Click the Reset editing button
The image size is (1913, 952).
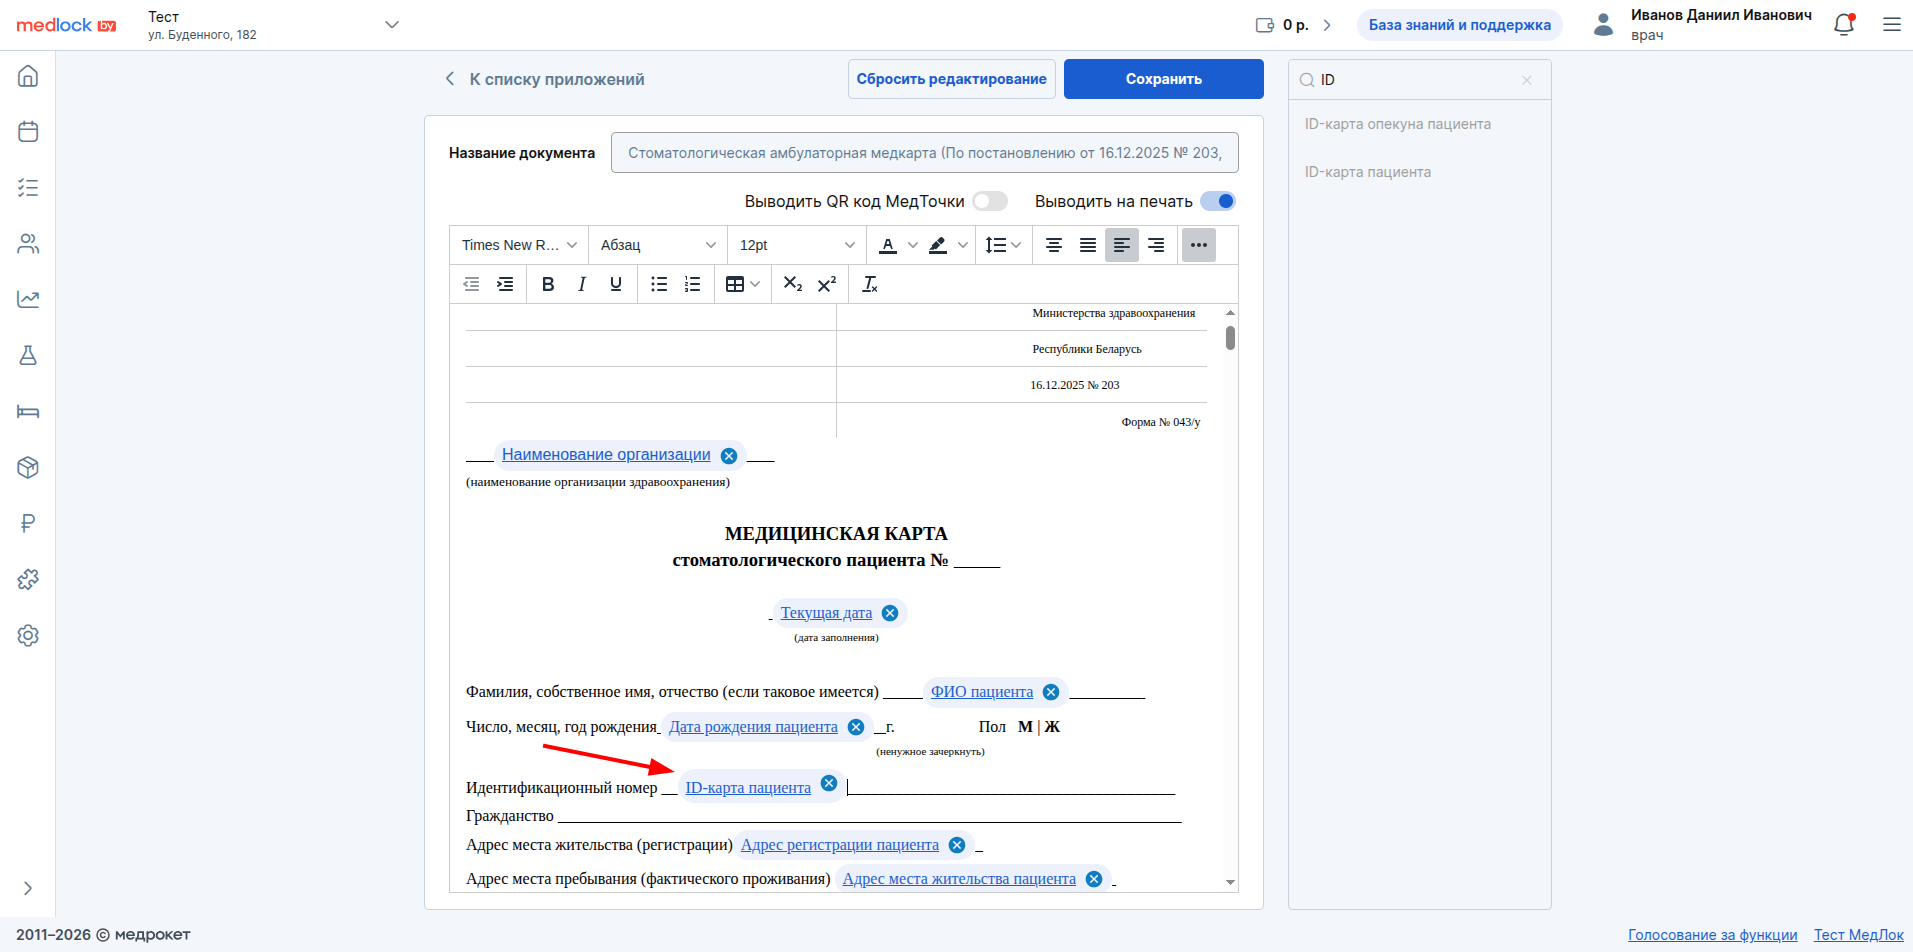pos(951,79)
